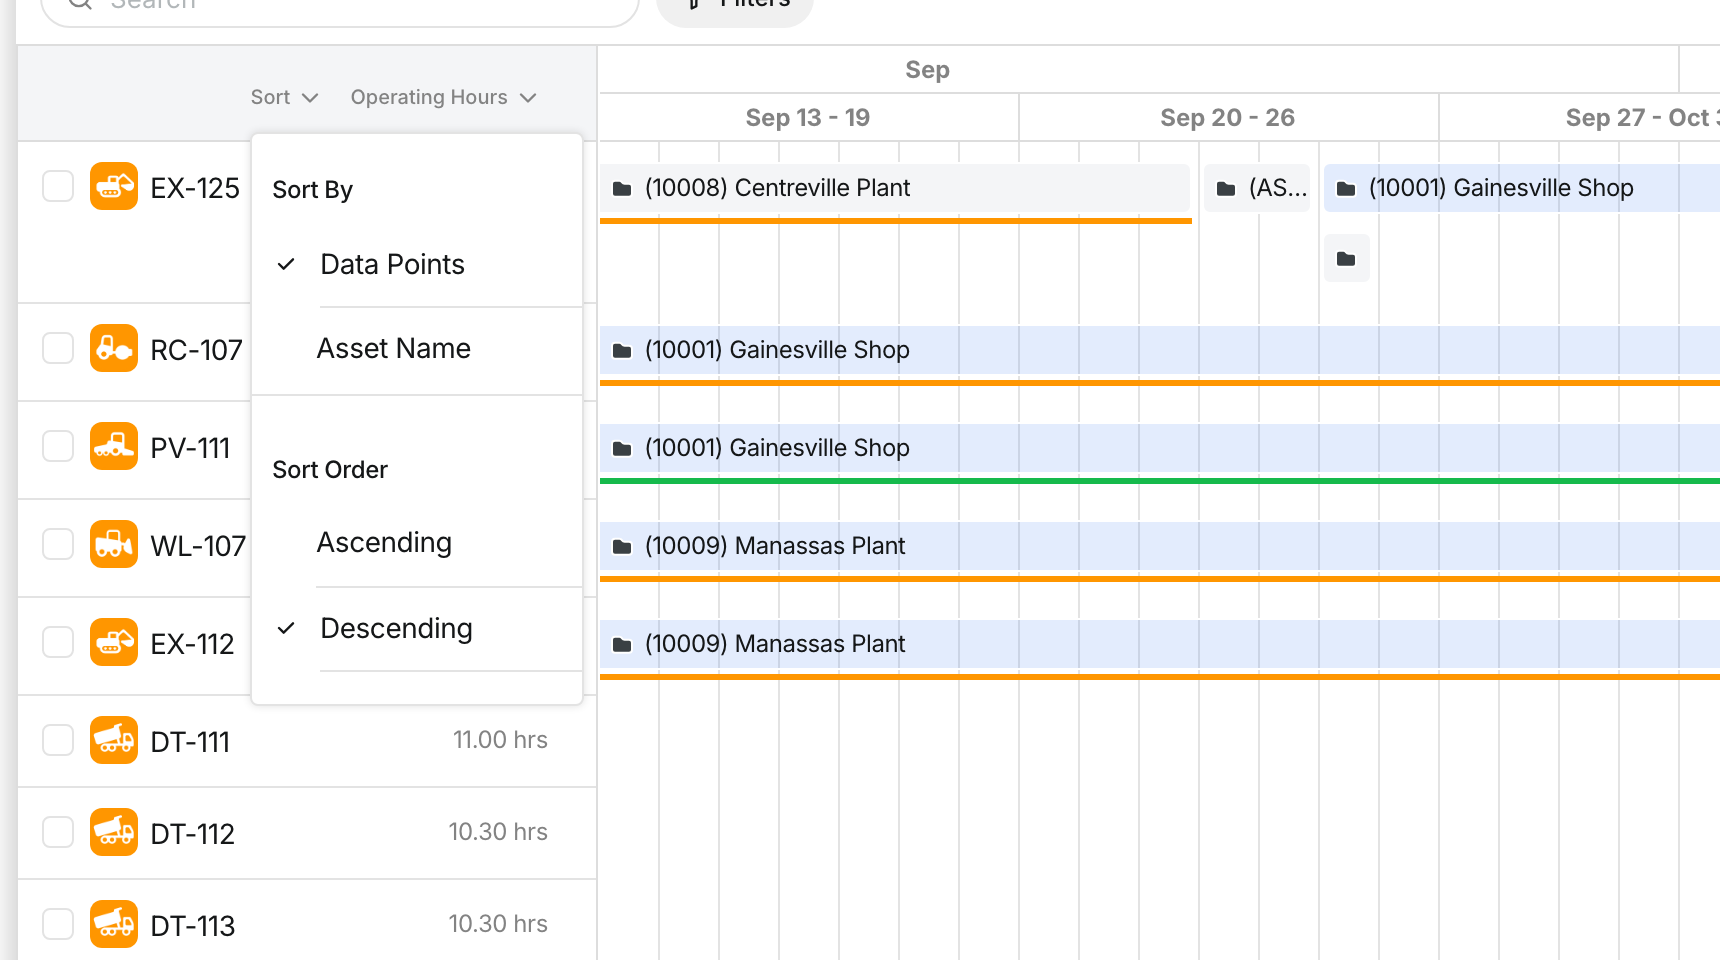The width and height of the screenshot is (1720, 960).
Task: Click the DT-112 dump truck icon
Action: tap(114, 832)
